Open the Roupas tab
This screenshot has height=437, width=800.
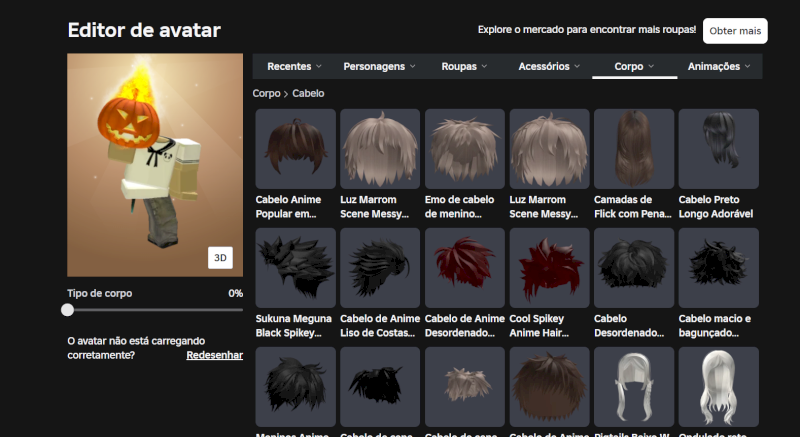(464, 66)
